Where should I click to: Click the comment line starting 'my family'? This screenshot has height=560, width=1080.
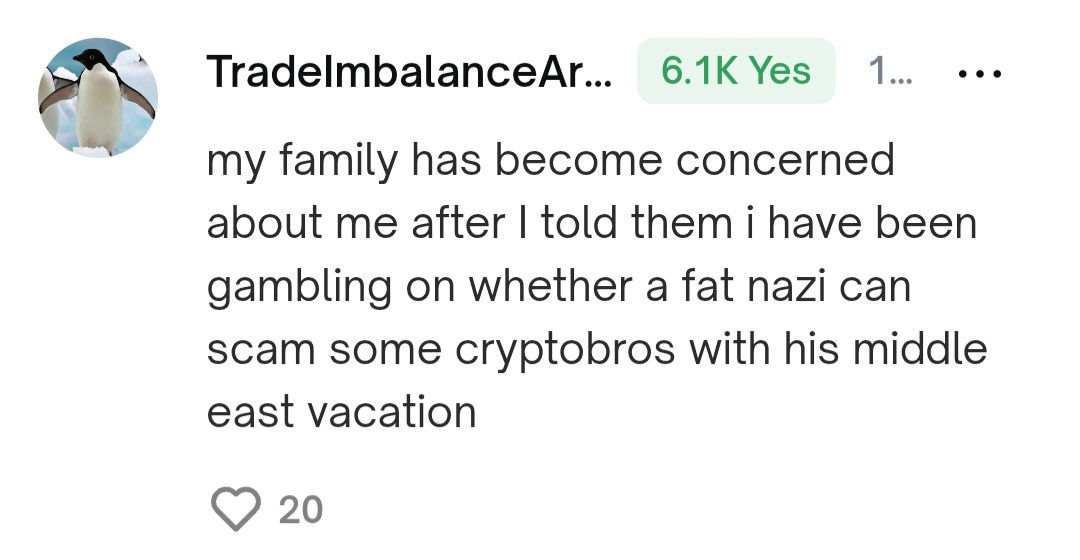click(550, 161)
